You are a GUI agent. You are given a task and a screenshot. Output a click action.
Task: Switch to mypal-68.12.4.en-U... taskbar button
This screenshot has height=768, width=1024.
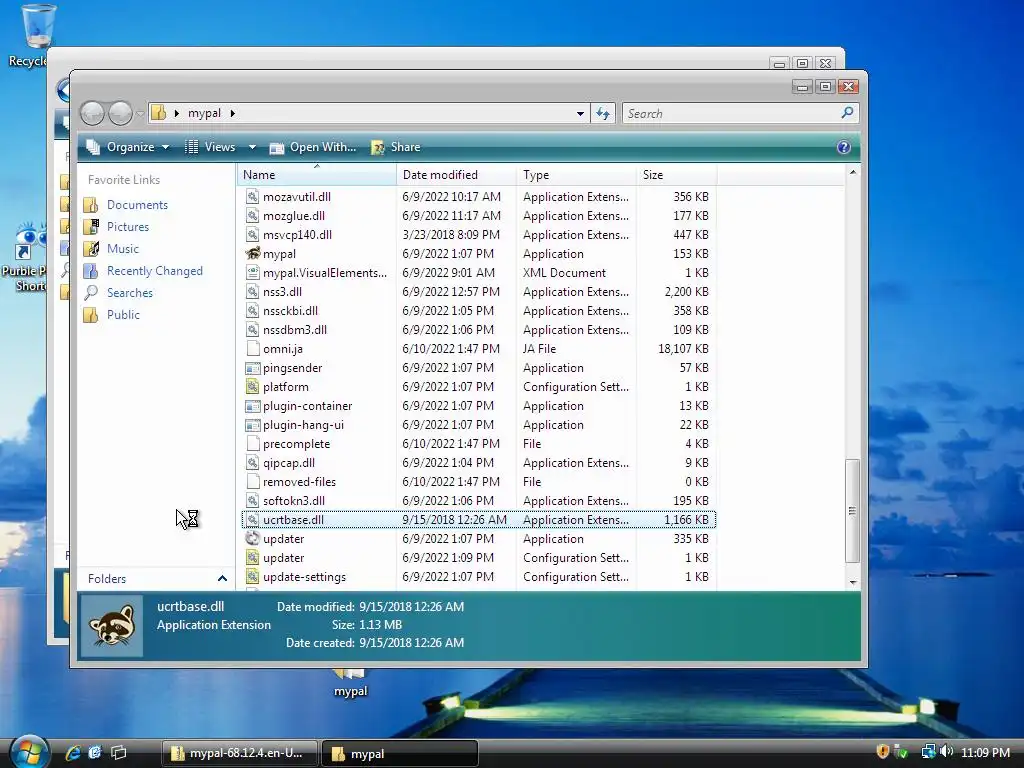point(240,753)
